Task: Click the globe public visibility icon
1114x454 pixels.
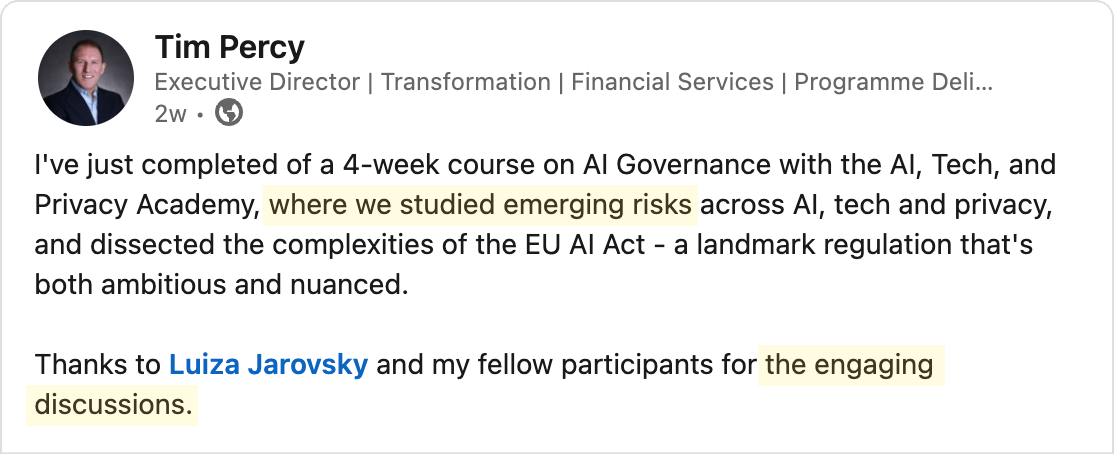Action: 229,113
